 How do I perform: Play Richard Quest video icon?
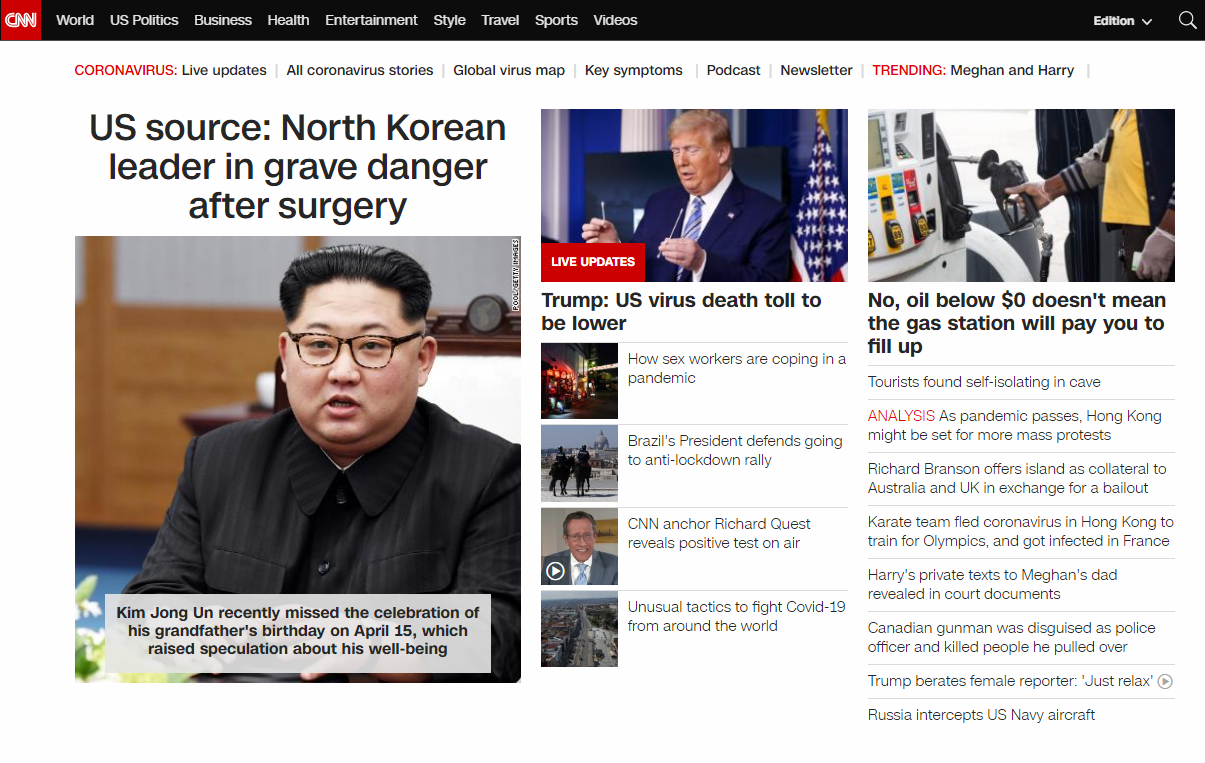[556, 571]
